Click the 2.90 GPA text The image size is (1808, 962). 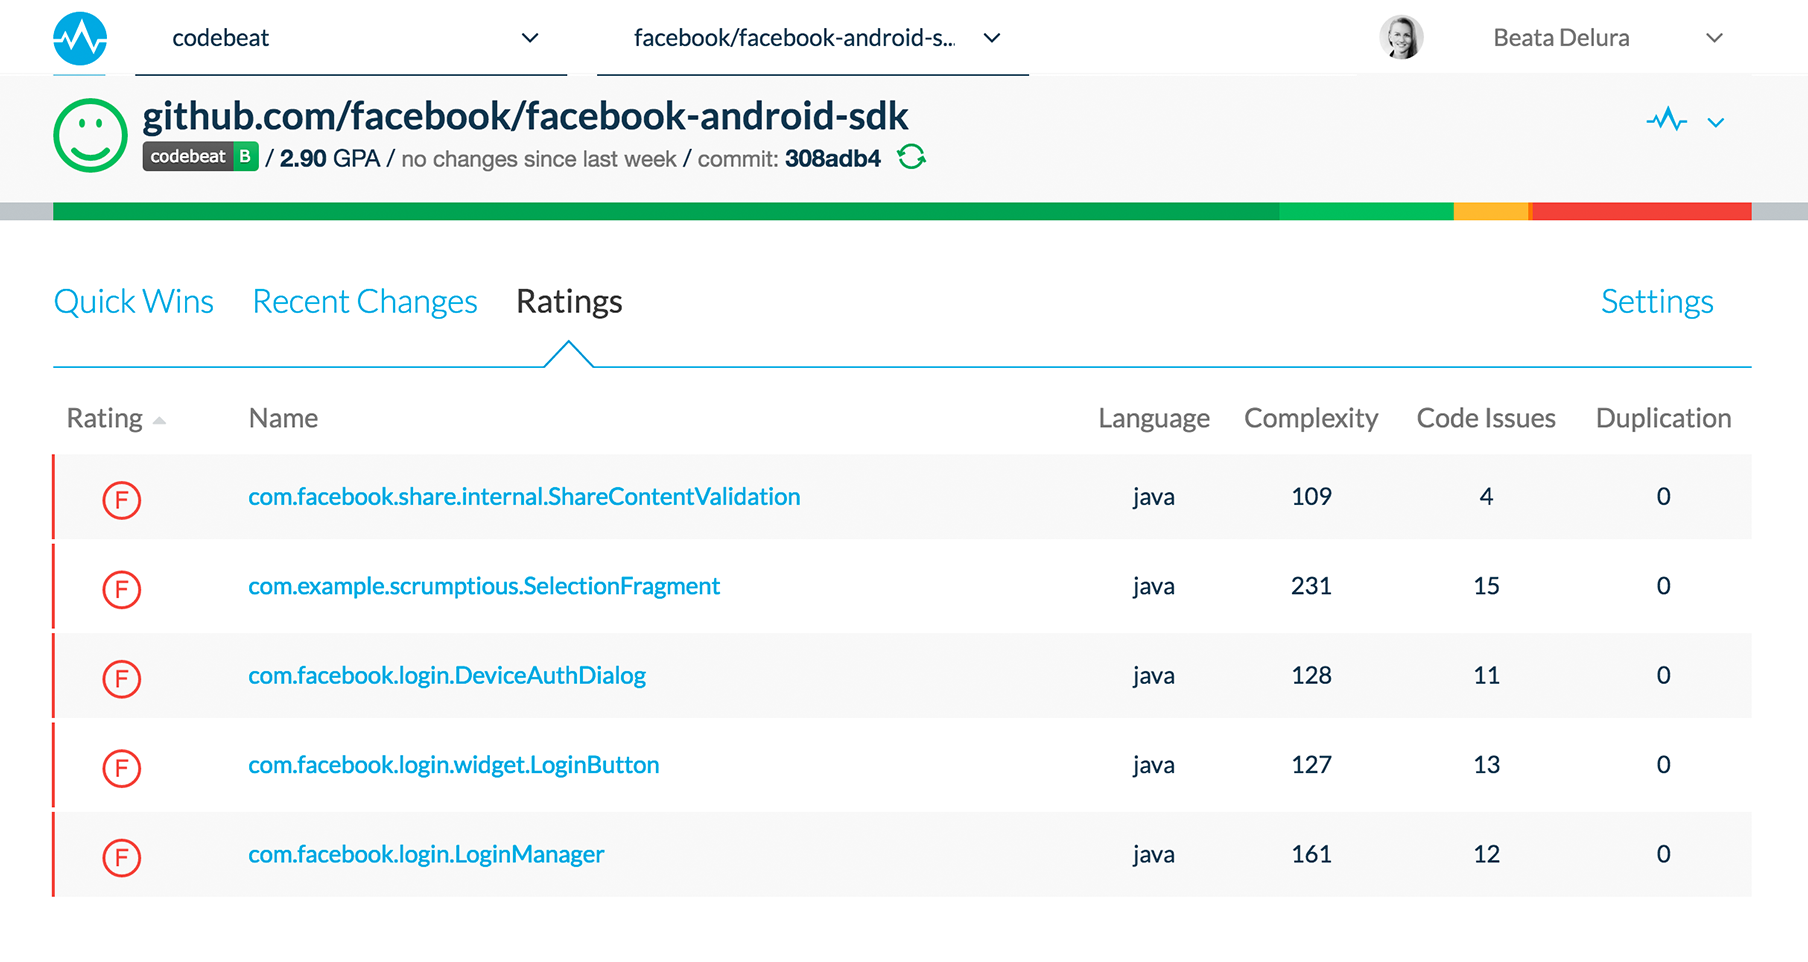pos(330,159)
